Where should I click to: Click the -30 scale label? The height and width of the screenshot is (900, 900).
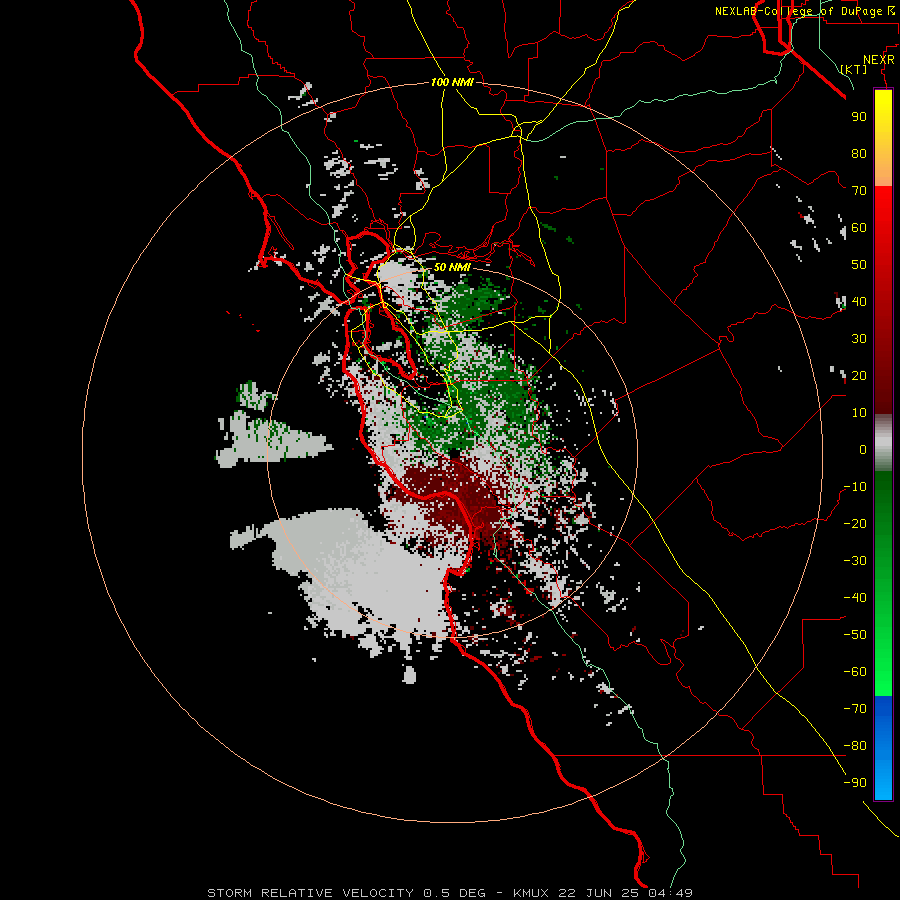click(x=855, y=561)
